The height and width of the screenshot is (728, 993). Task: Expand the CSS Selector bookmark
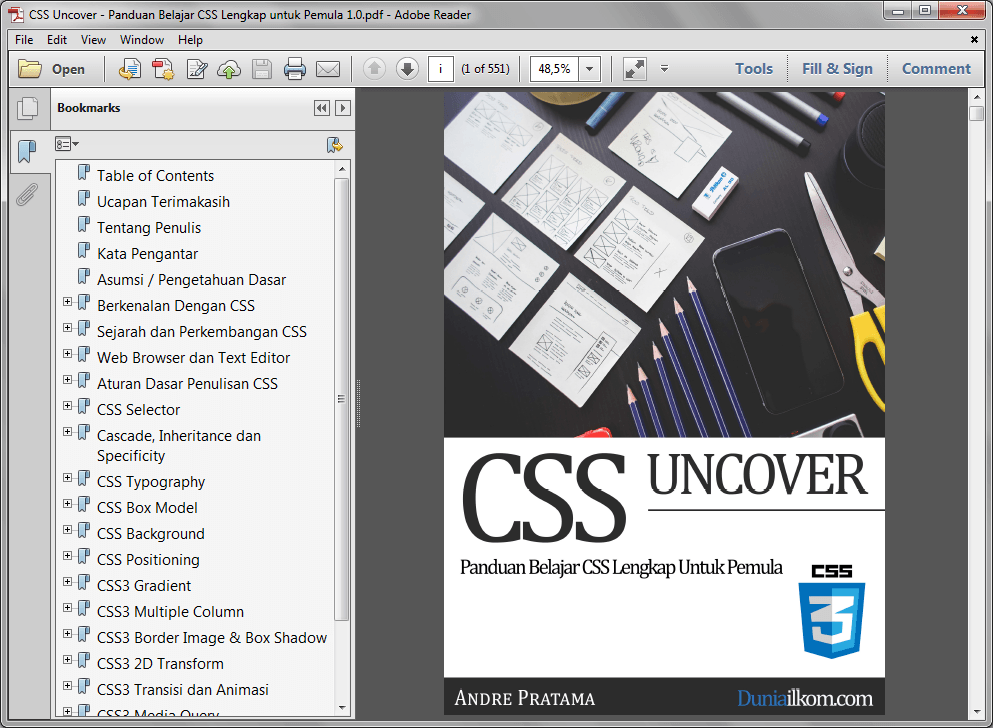pyautogui.click(x=67, y=405)
